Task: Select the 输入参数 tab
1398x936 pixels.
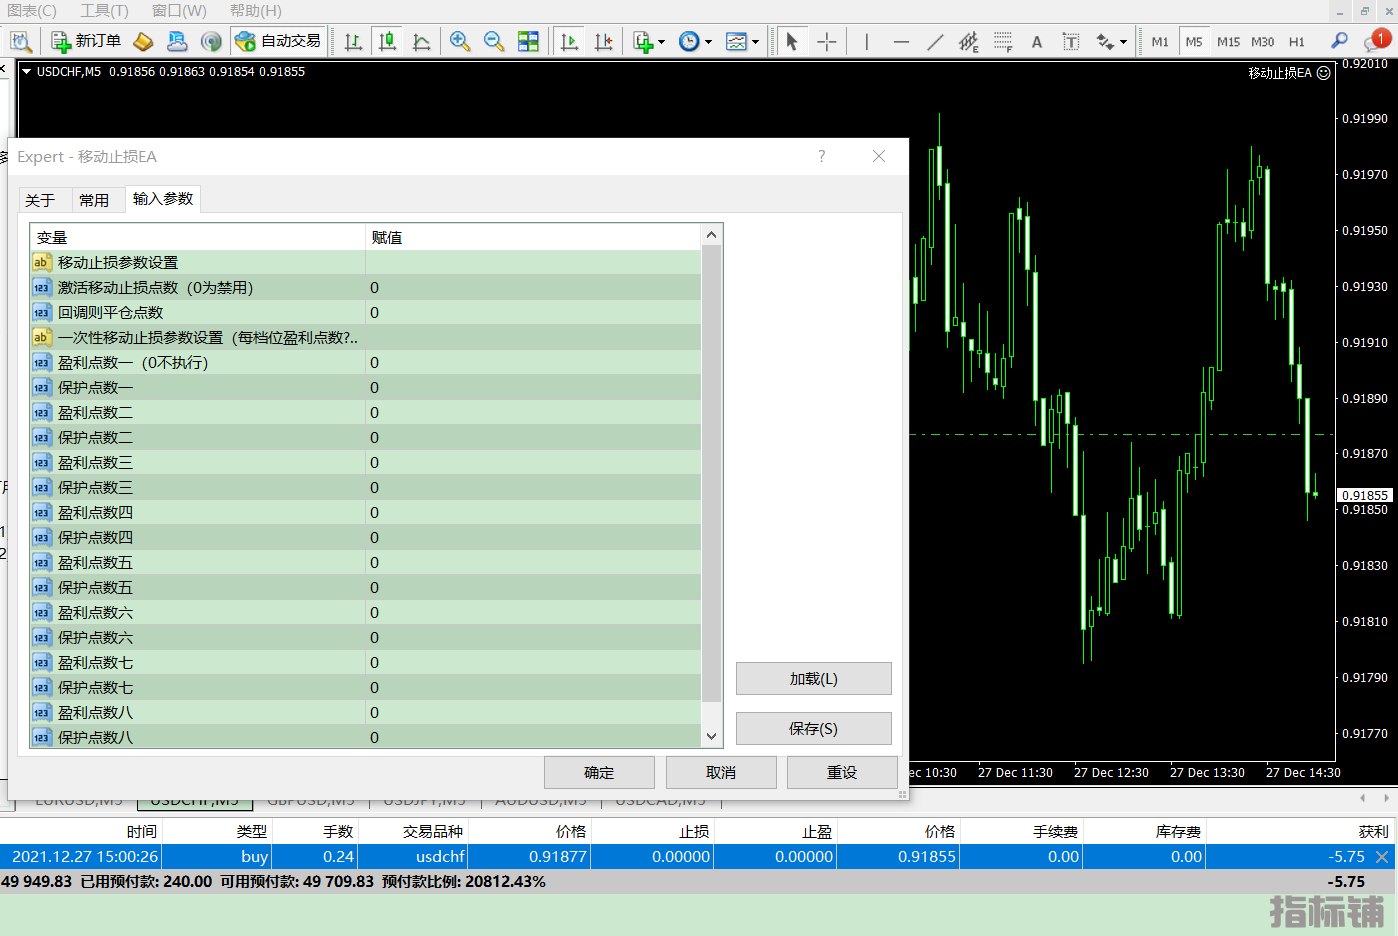Action: click(x=163, y=199)
